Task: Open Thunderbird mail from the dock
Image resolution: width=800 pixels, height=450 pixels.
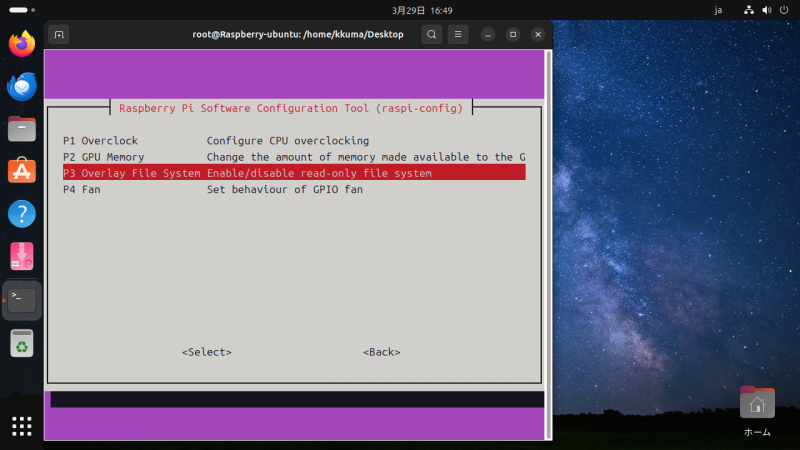Action: click(22, 87)
